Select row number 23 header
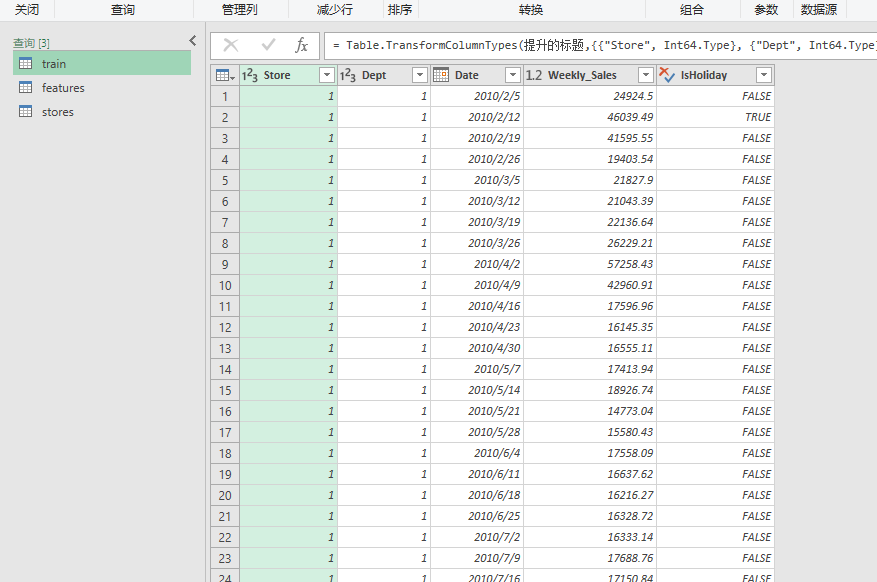 (225, 558)
